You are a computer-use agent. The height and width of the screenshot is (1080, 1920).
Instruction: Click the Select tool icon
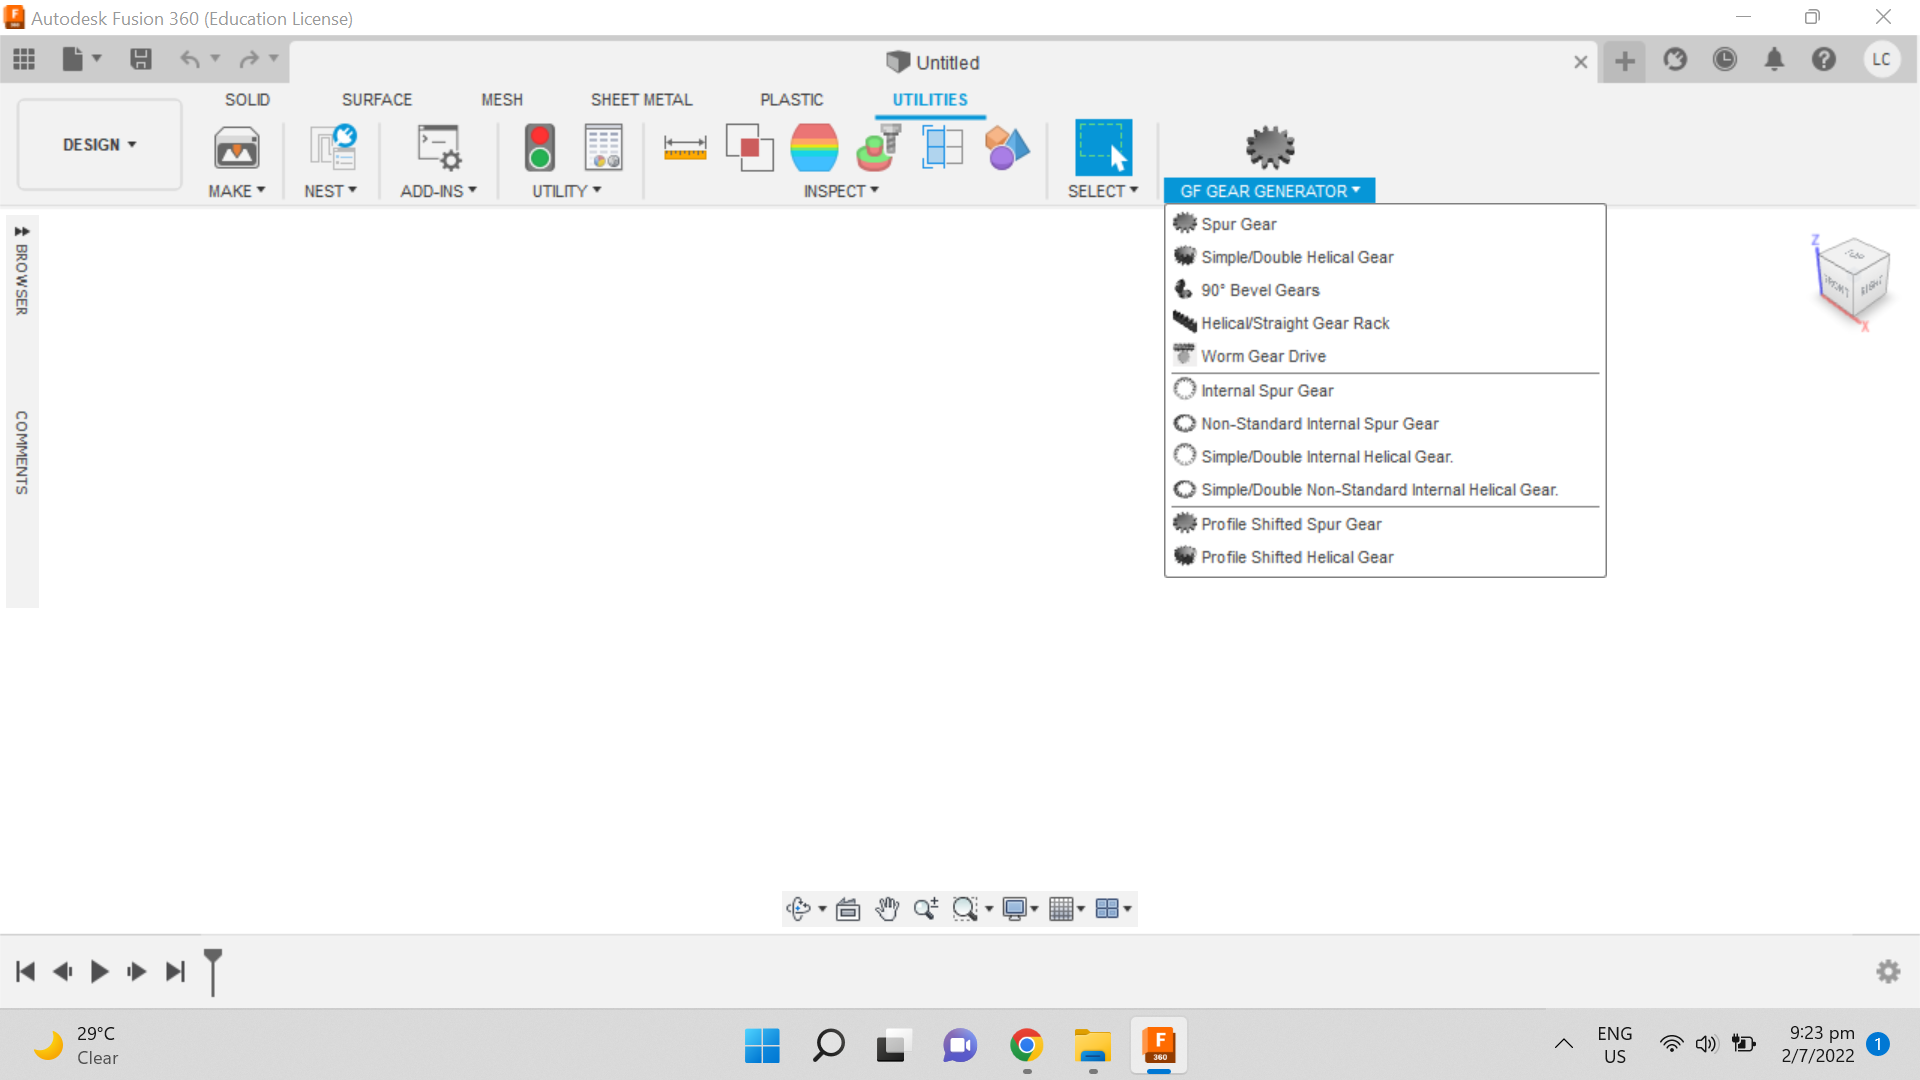coord(1103,148)
